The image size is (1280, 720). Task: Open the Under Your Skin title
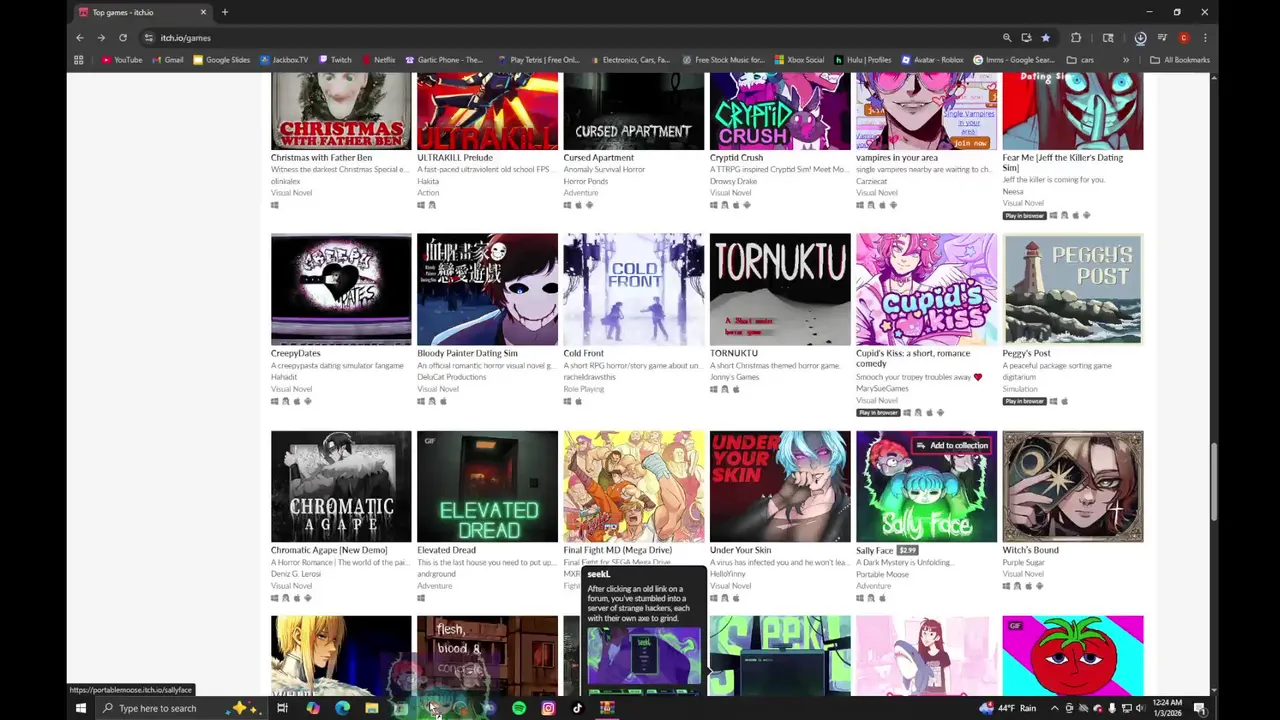pos(740,550)
